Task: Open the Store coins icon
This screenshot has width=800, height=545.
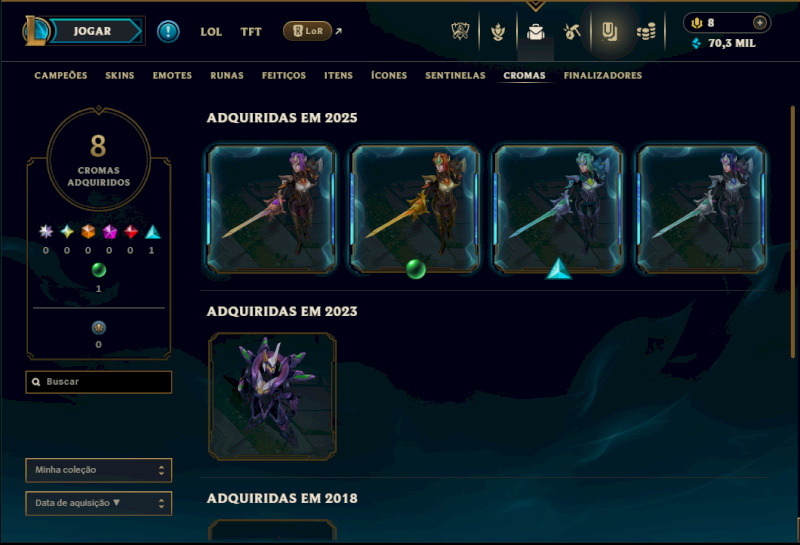Action: (646, 32)
